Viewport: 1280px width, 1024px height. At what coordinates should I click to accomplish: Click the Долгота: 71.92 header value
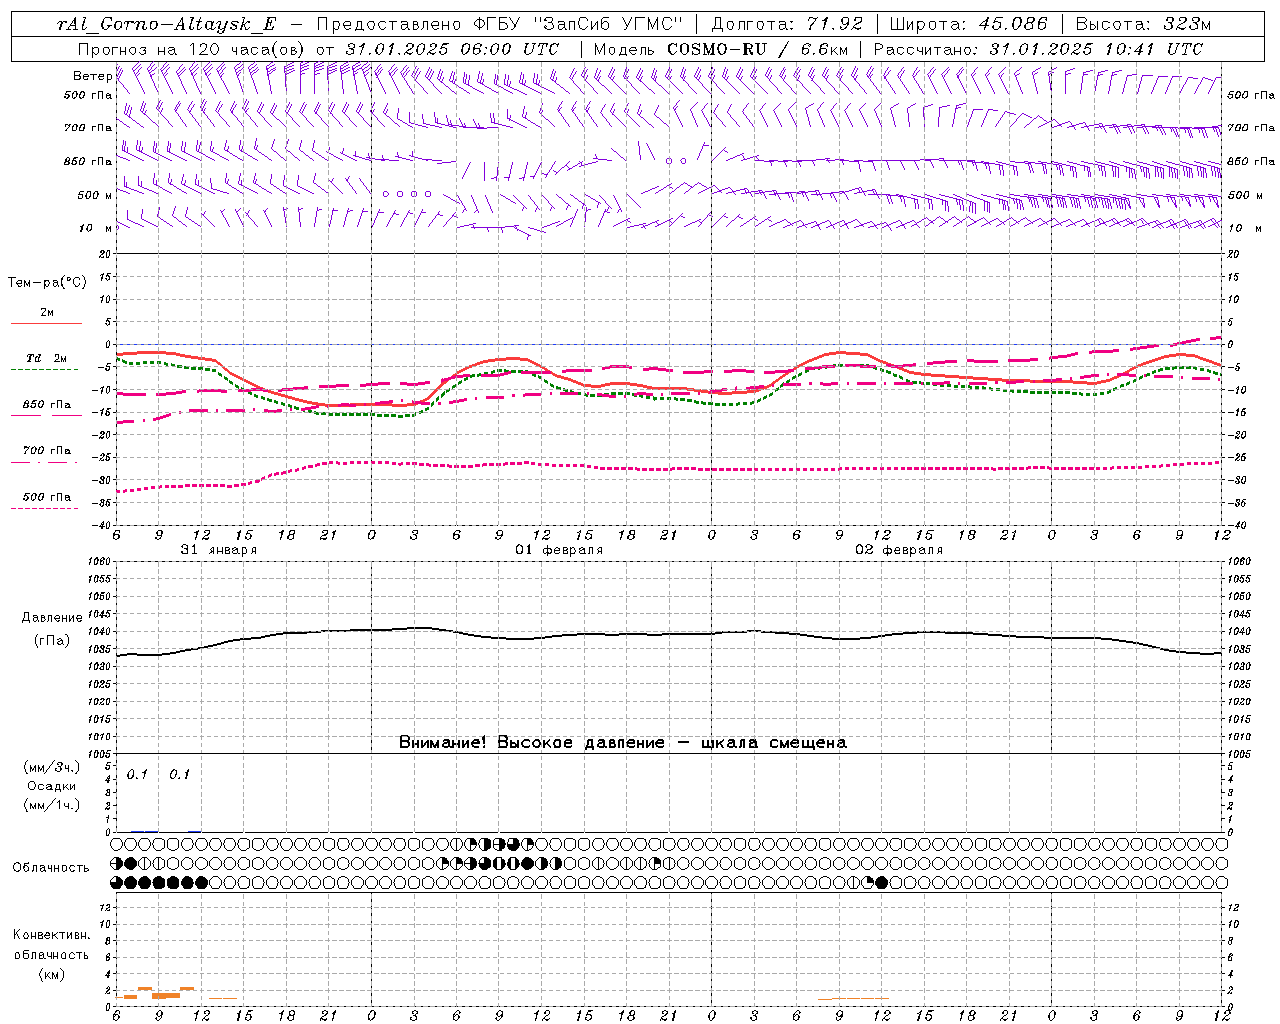pyautogui.click(x=786, y=25)
